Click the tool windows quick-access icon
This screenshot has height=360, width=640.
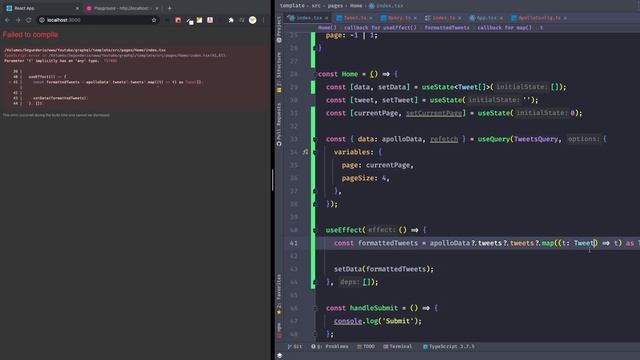pos(280,356)
